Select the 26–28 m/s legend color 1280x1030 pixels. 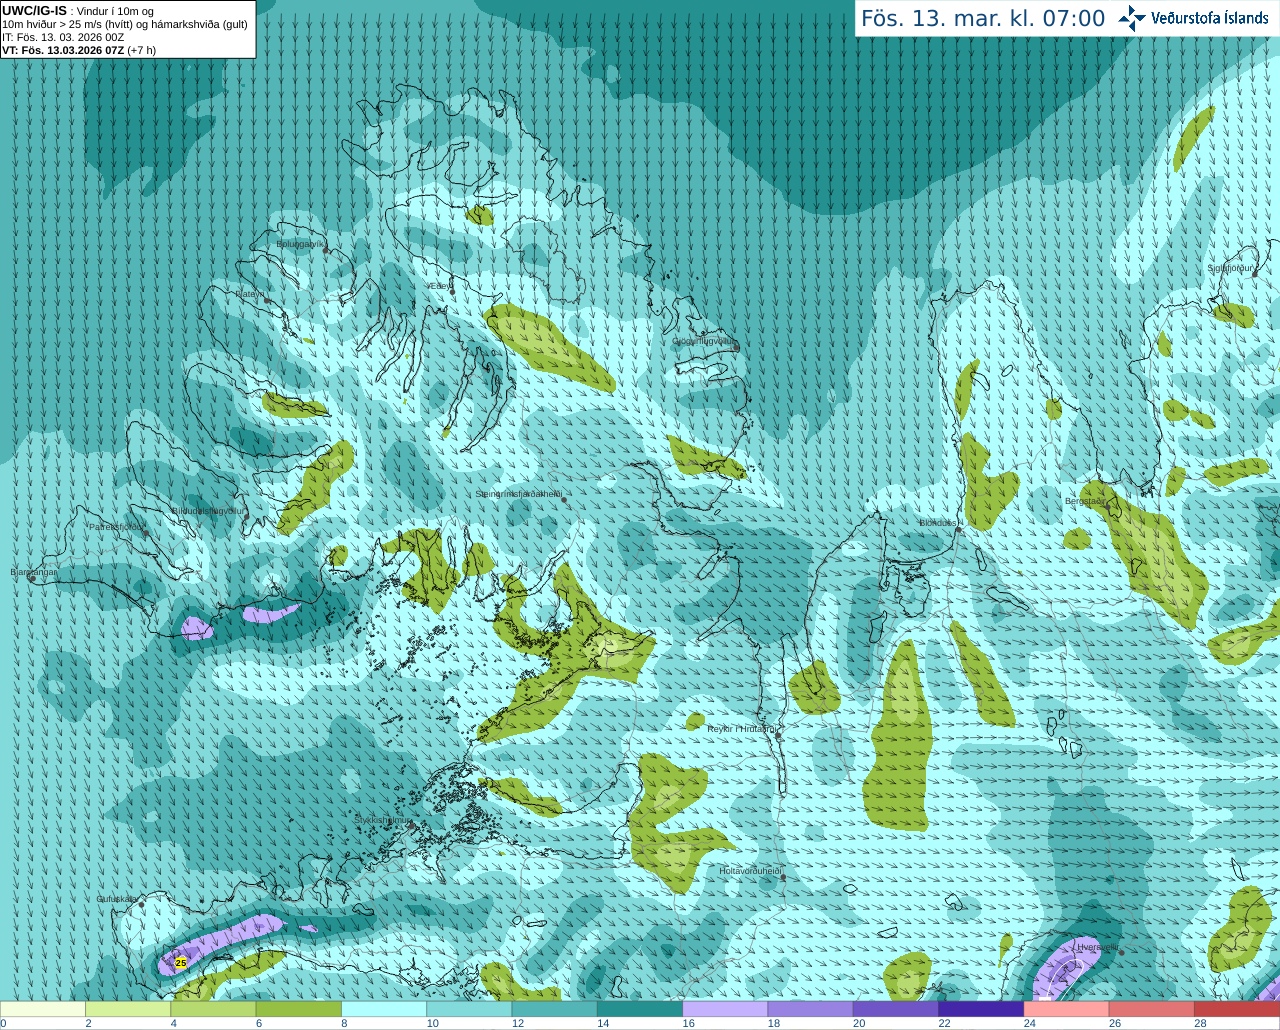point(1152,1009)
